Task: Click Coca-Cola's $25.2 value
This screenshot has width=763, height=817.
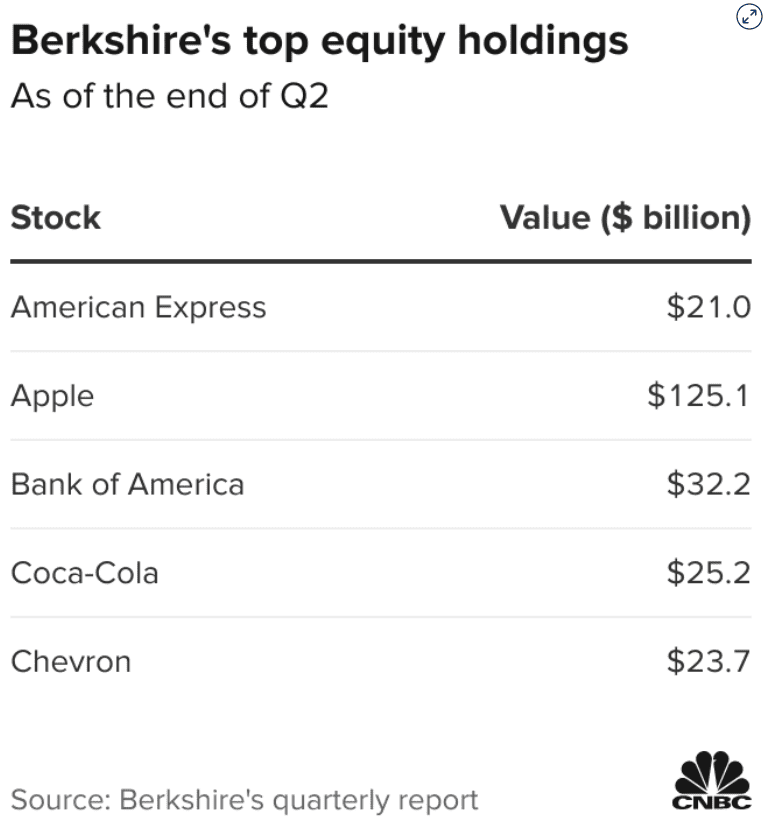Action: [708, 573]
